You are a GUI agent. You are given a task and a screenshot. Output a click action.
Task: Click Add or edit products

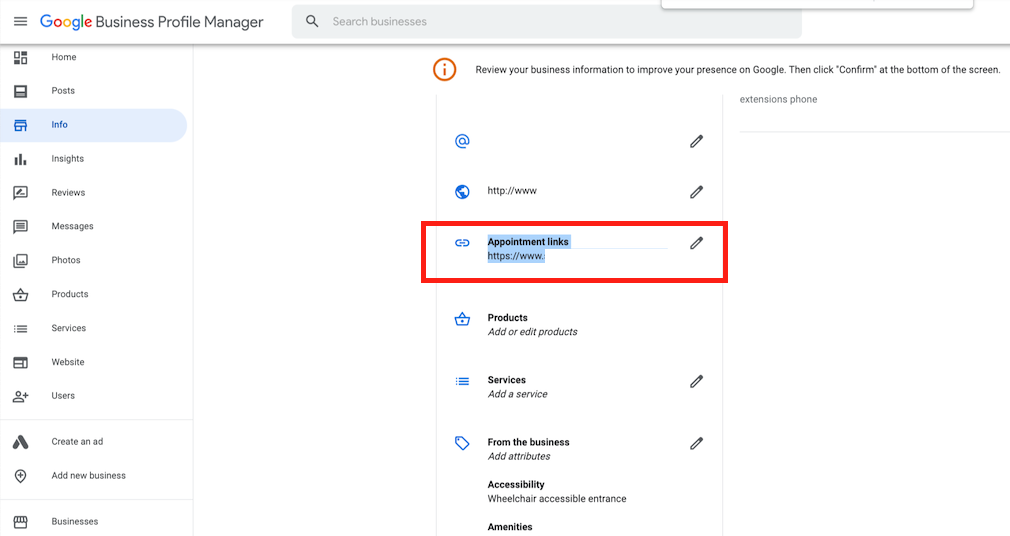point(533,332)
